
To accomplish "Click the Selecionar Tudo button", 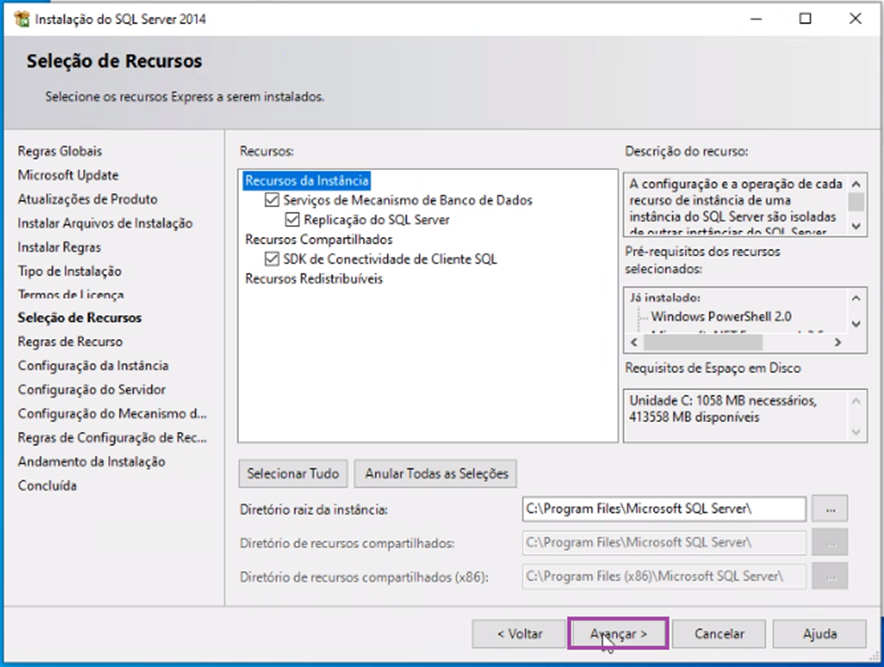I will [x=293, y=474].
